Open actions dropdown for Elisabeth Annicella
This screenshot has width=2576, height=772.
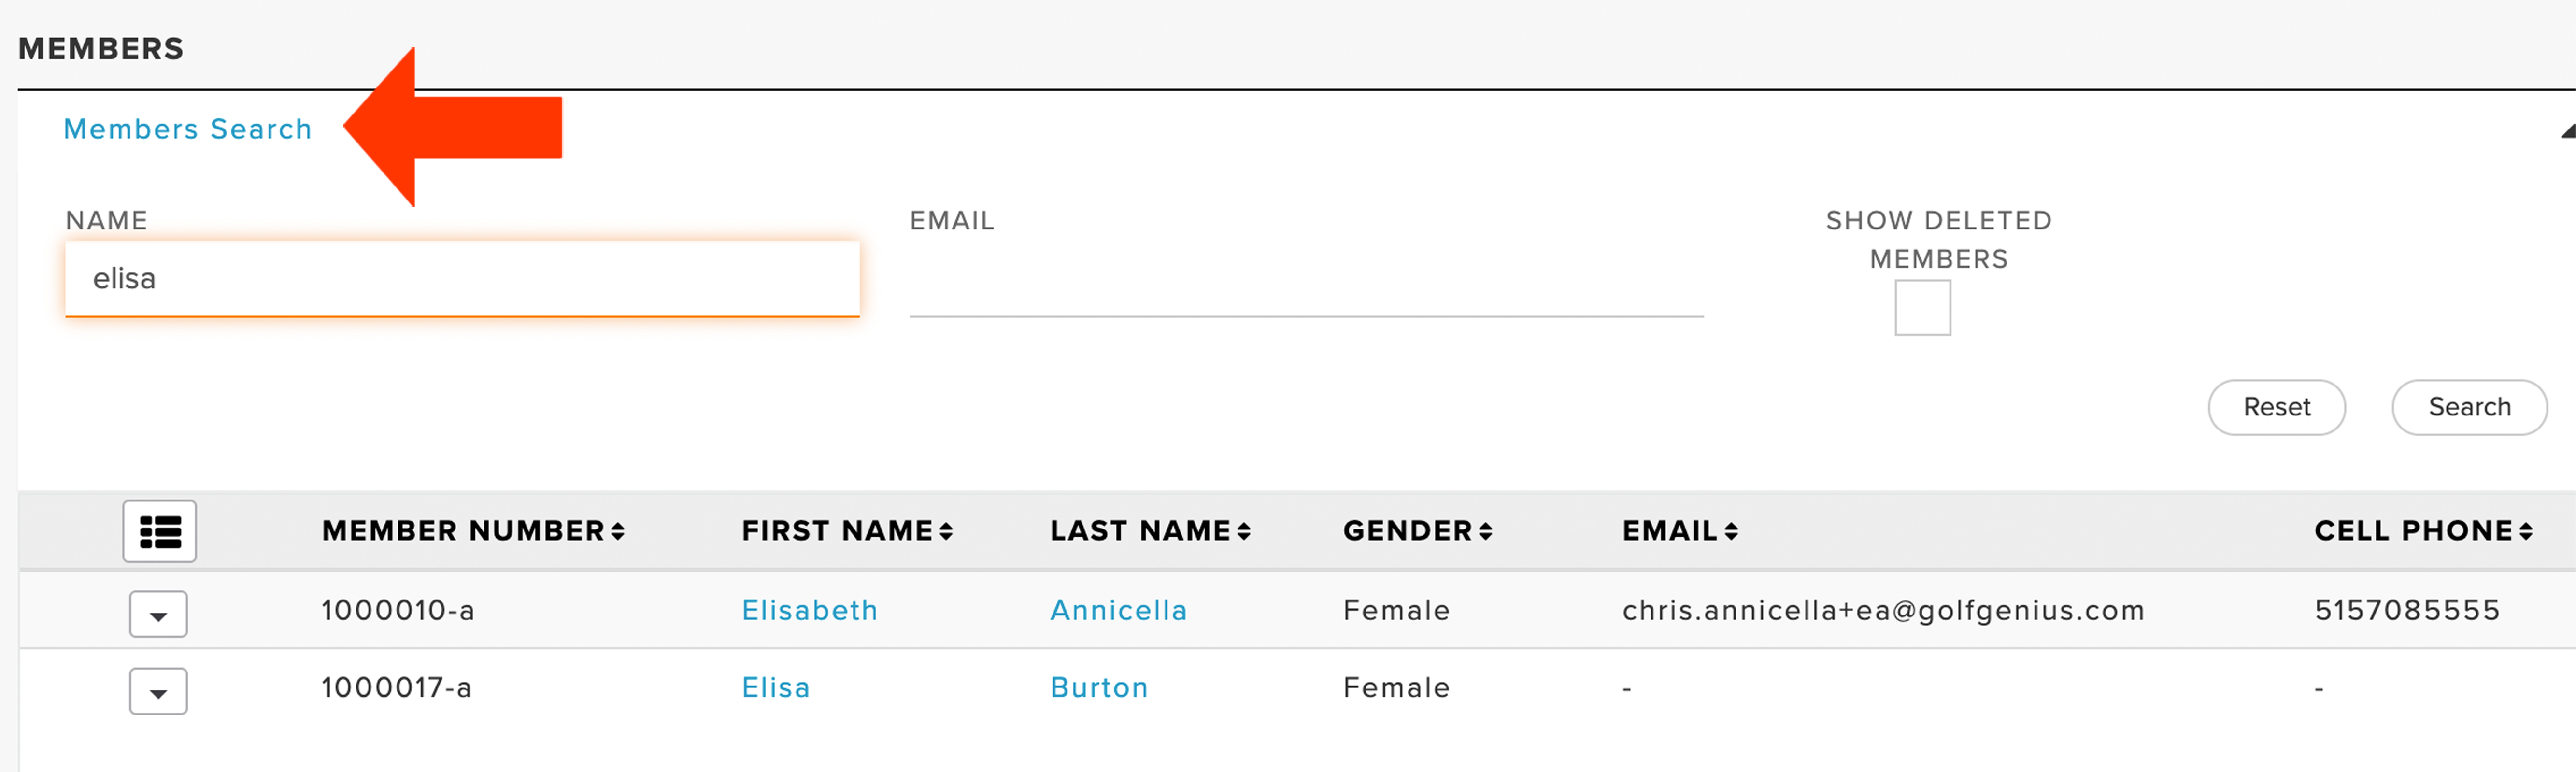[158, 614]
